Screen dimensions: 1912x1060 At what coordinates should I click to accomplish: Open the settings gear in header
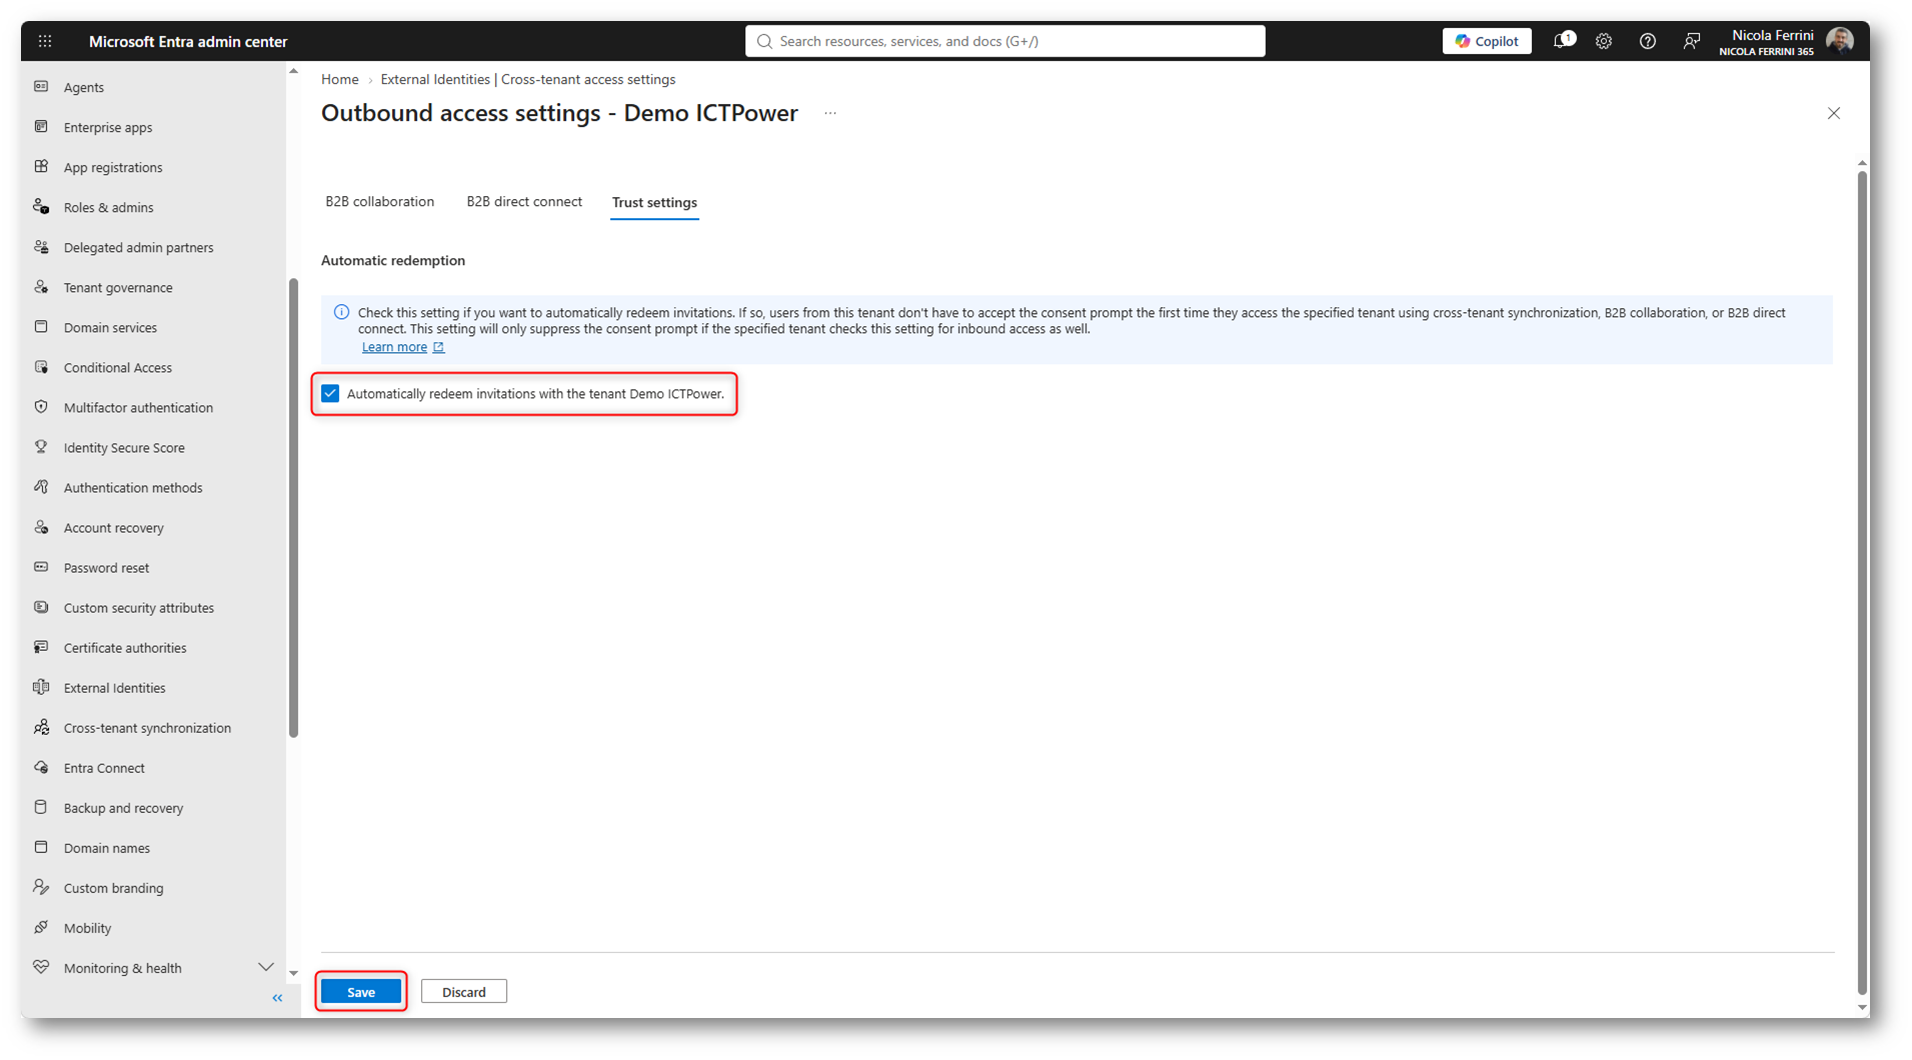pos(1604,41)
